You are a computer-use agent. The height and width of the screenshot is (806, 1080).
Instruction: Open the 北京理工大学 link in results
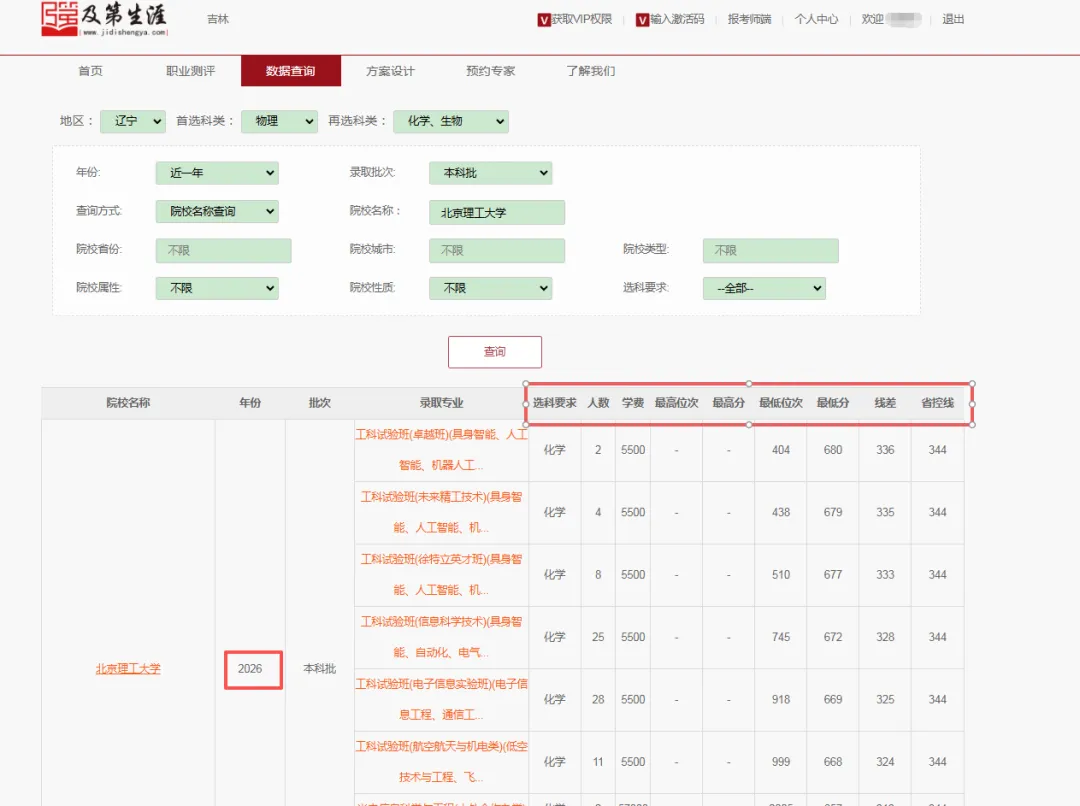click(128, 669)
